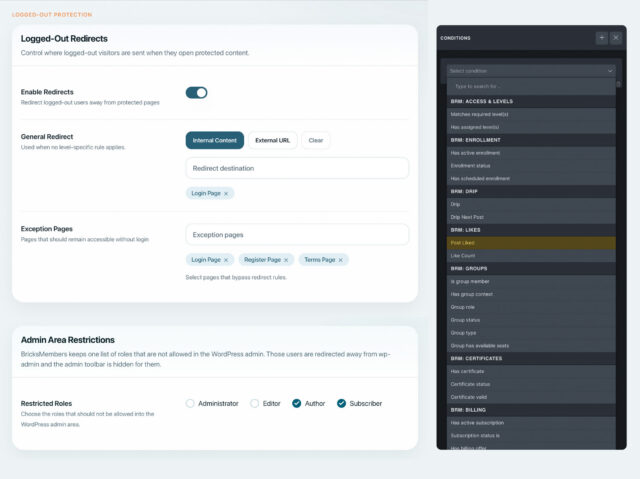Click the 'CONDITIONS' panel title
This screenshot has height=479, width=640.
click(x=455, y=38)
